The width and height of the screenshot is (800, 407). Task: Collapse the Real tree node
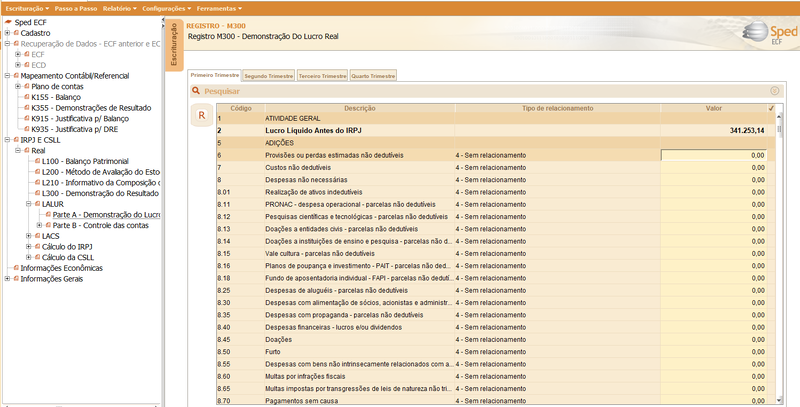coord(18,150)
